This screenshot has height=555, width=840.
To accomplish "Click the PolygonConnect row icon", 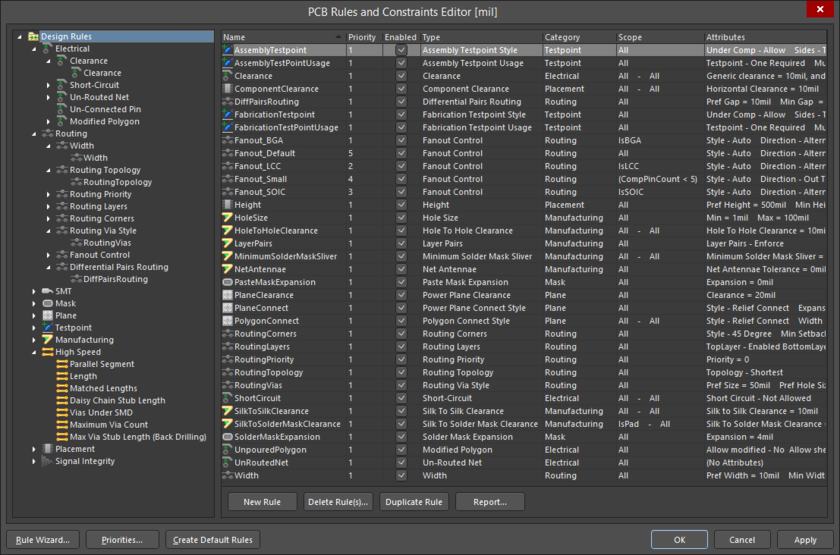I will (227, 321).
